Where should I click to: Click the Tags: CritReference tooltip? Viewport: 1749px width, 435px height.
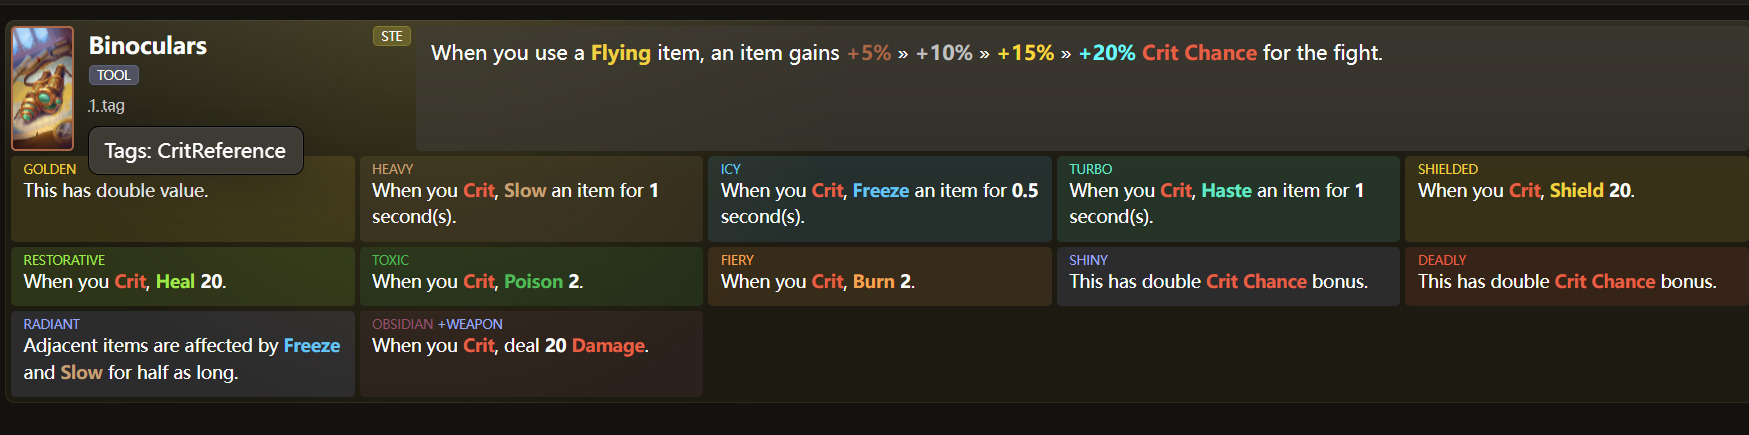click(x=195, y=151)
